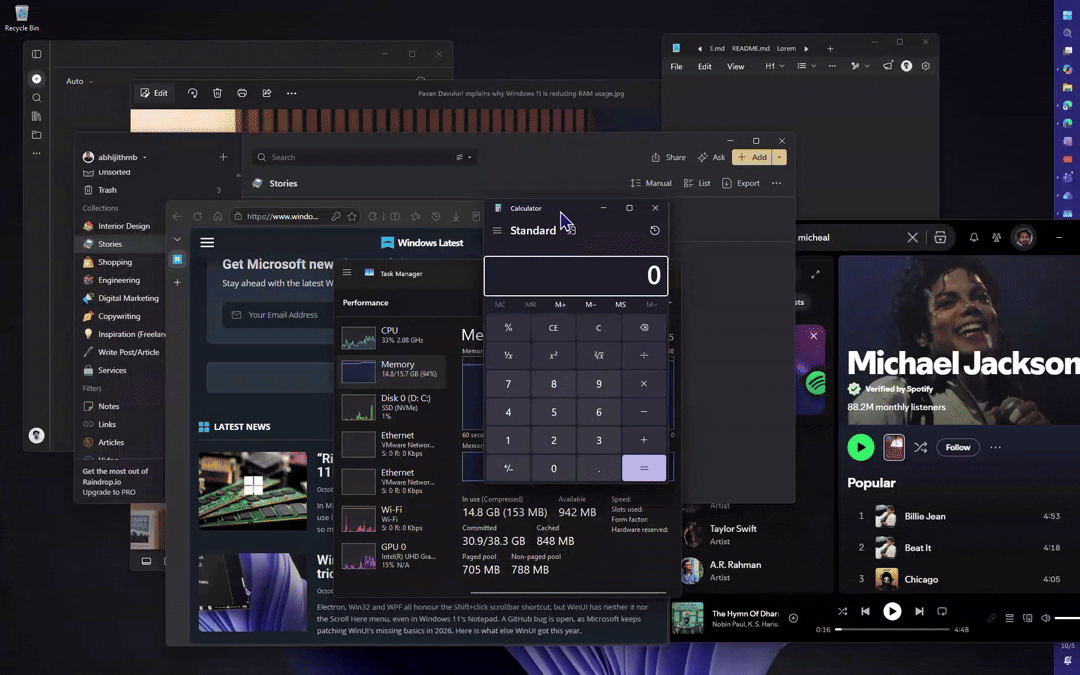
Task: Click the square root key in Calculator
Action: (599, 355)
